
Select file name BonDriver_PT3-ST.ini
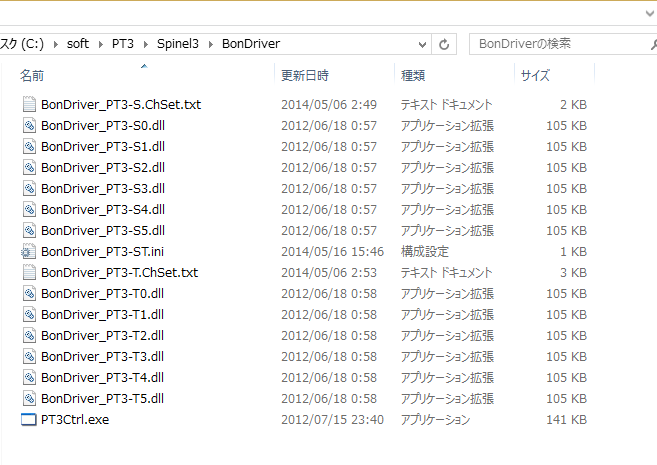103,251
